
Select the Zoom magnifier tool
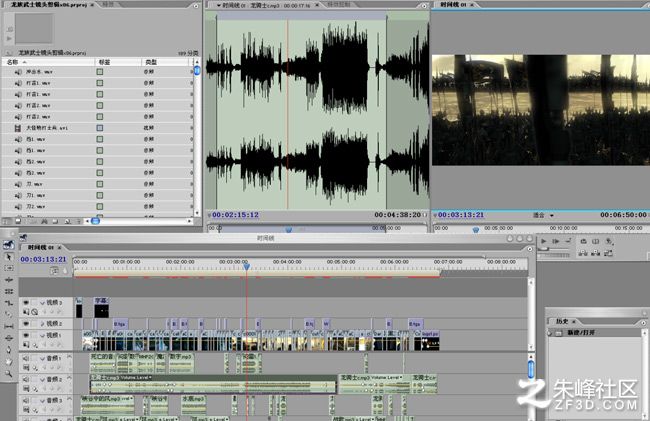pos(9,374)
